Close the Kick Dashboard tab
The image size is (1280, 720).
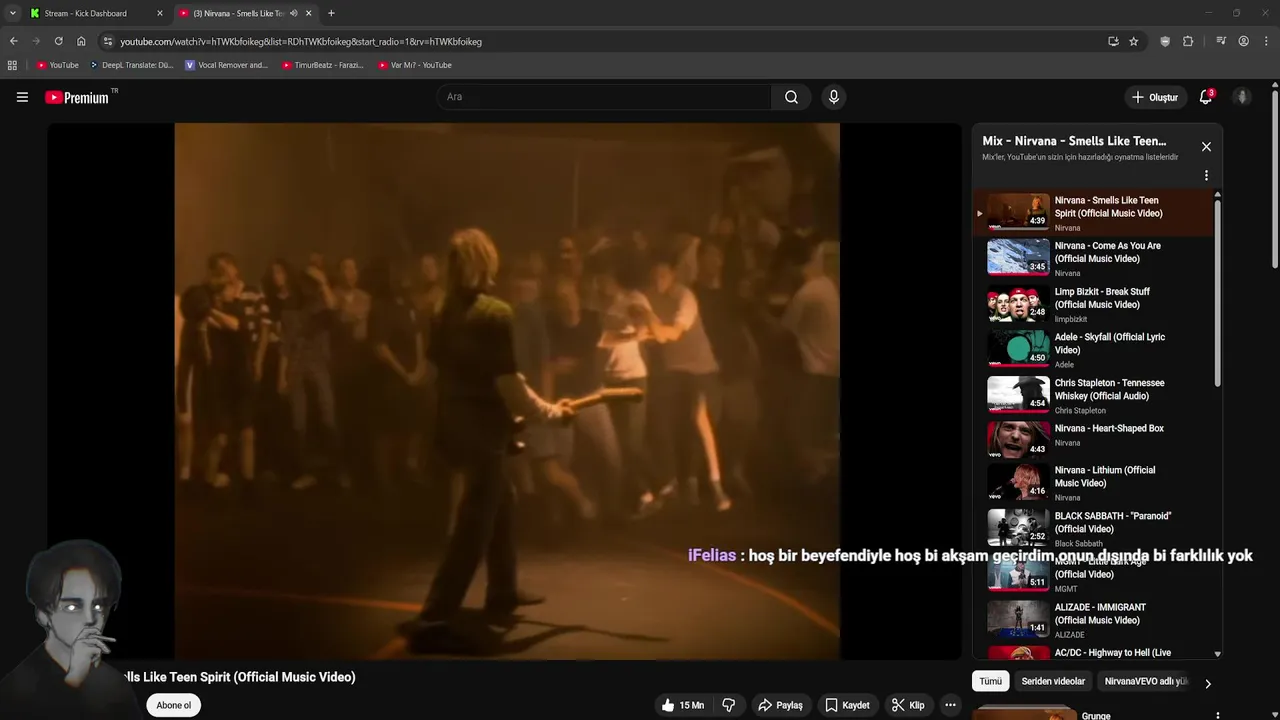click(x=159, y=13)
